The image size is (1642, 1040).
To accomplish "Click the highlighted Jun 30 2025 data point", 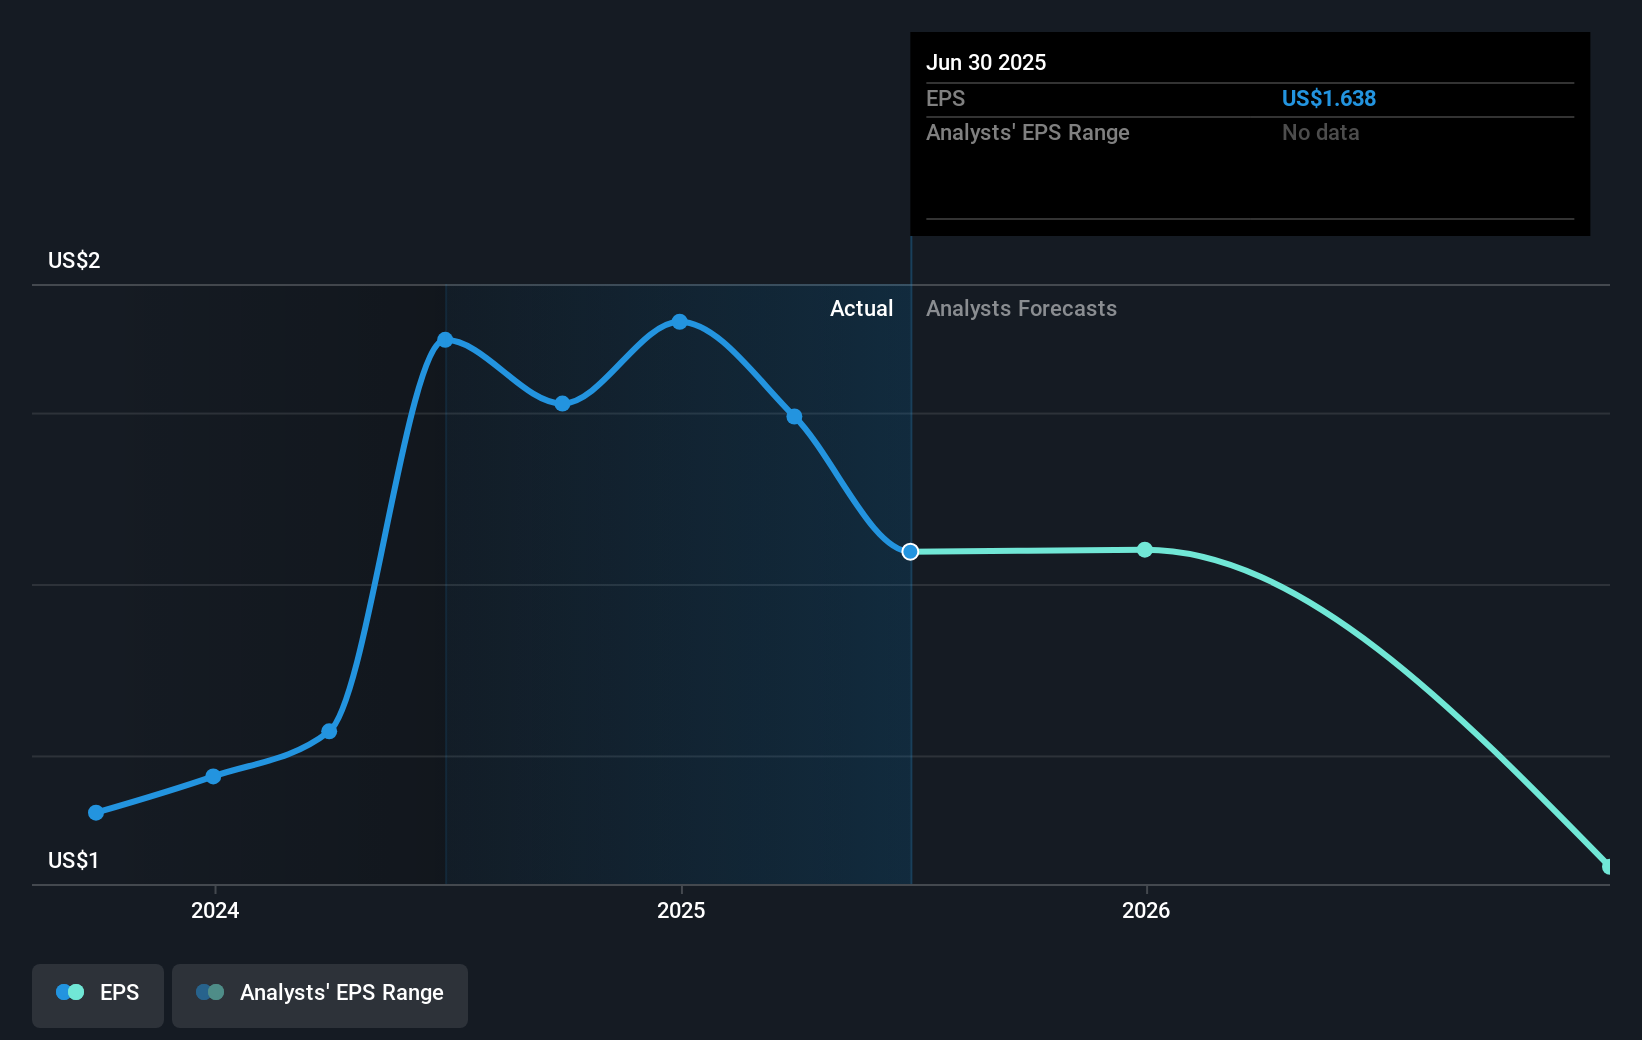I will click(x=910, y=552).
